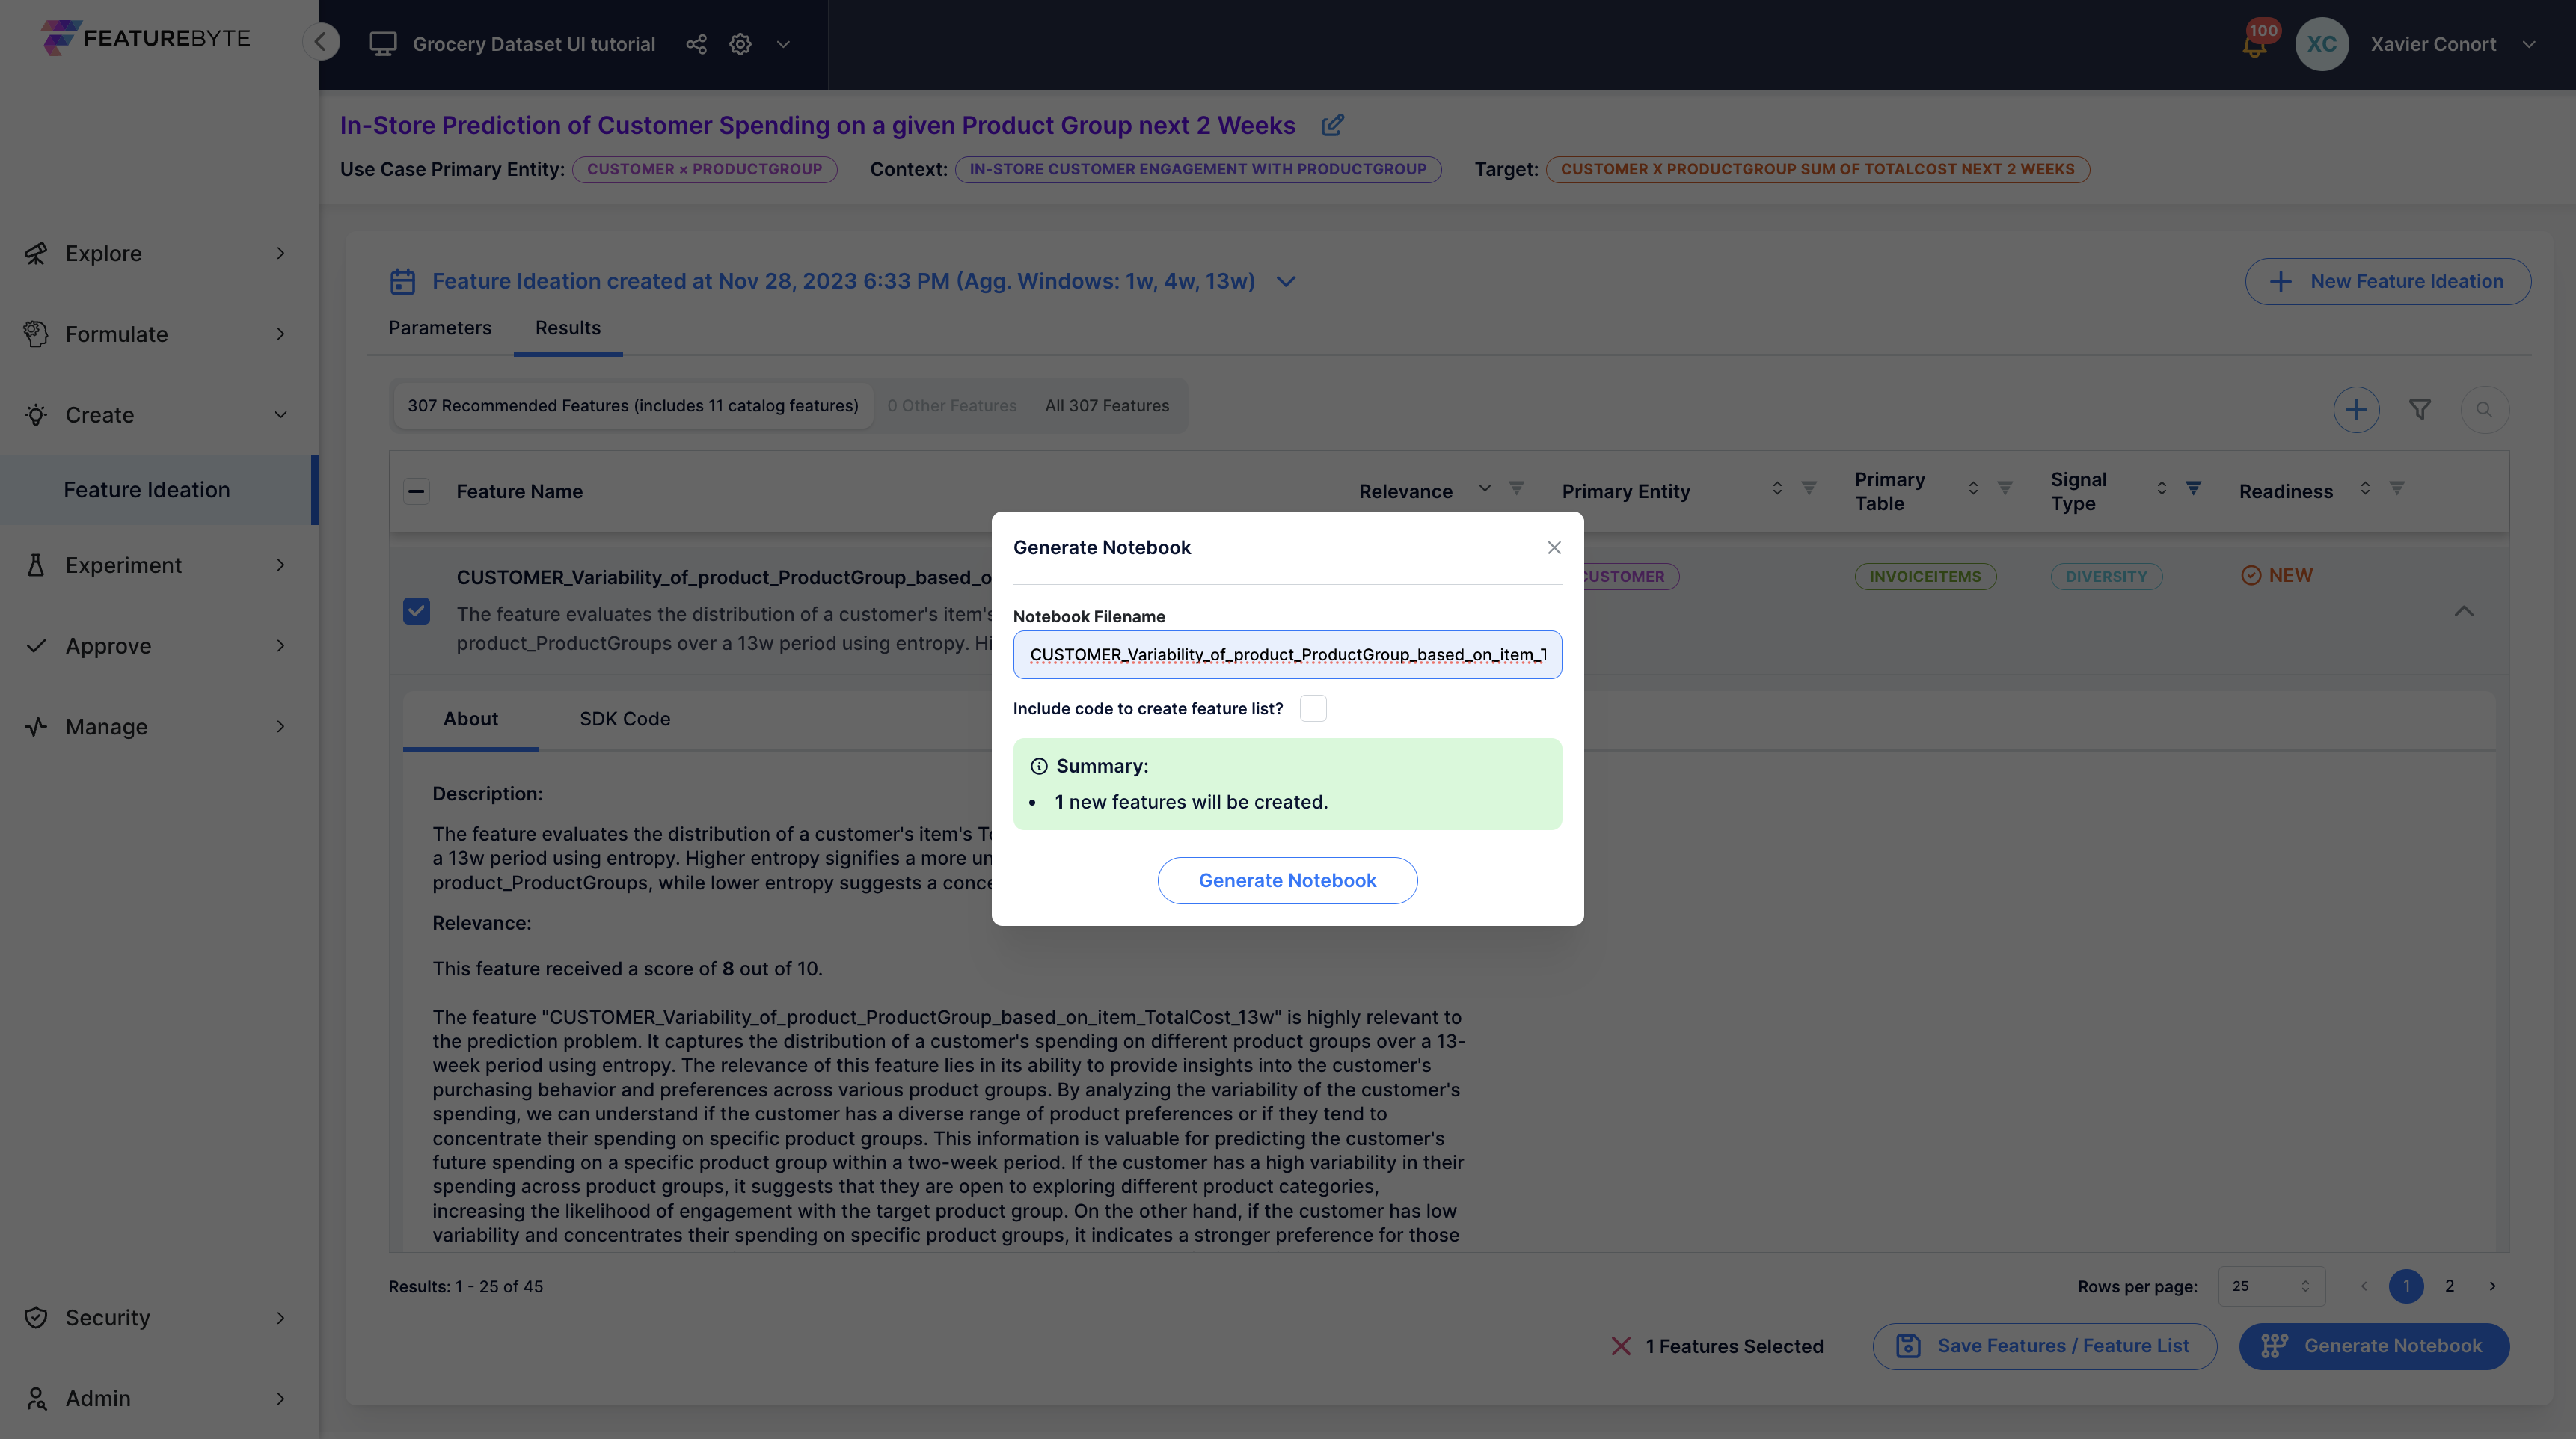Collapse the Create sidebar section
This screenshot has width=2576, height=1439.
pos(158,415)
